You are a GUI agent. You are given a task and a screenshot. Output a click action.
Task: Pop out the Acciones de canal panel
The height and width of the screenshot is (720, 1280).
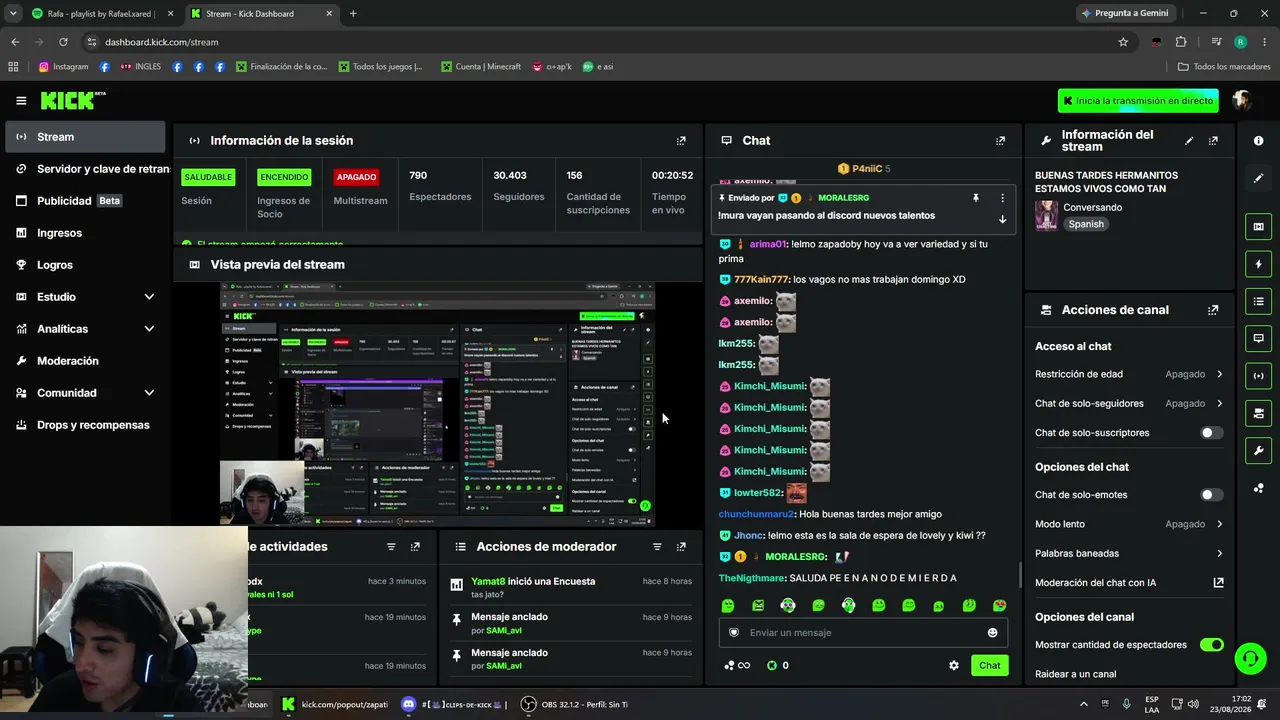click(1213, 310)
